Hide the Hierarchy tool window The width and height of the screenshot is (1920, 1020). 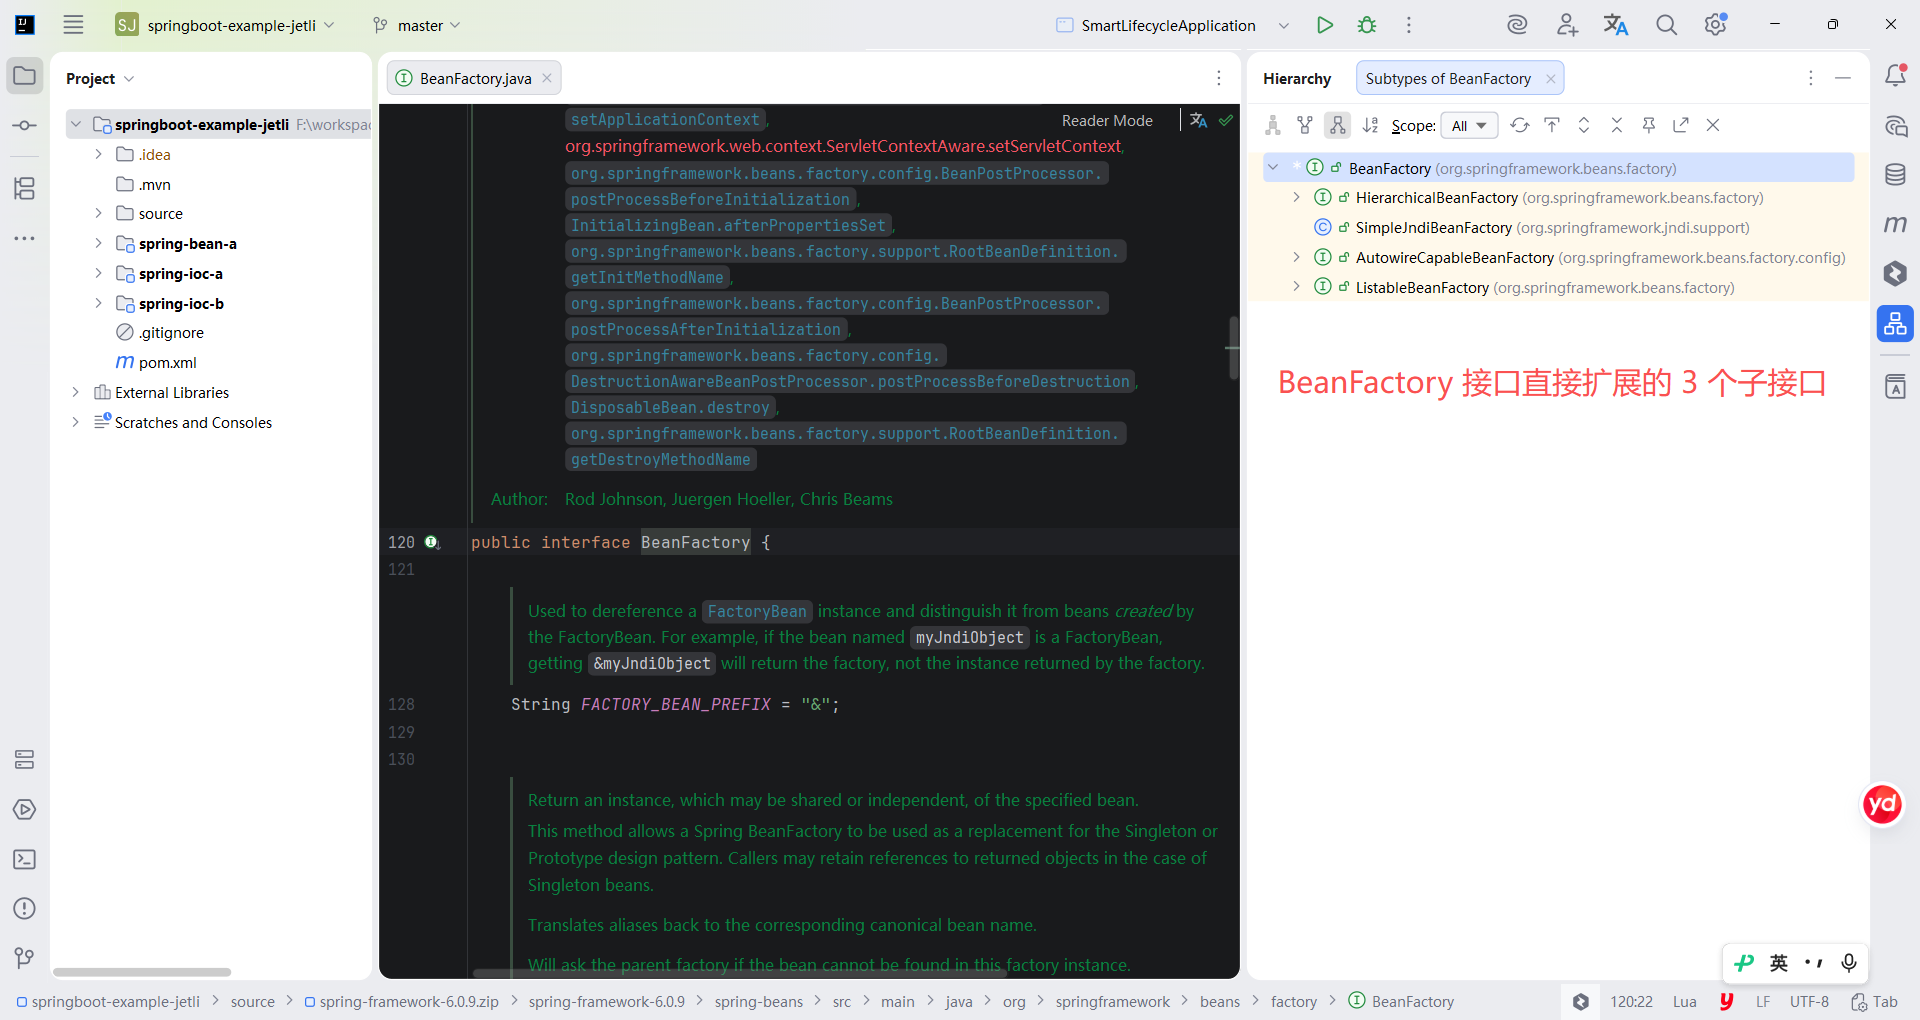pyautogui.click(x=1843, y=78)
